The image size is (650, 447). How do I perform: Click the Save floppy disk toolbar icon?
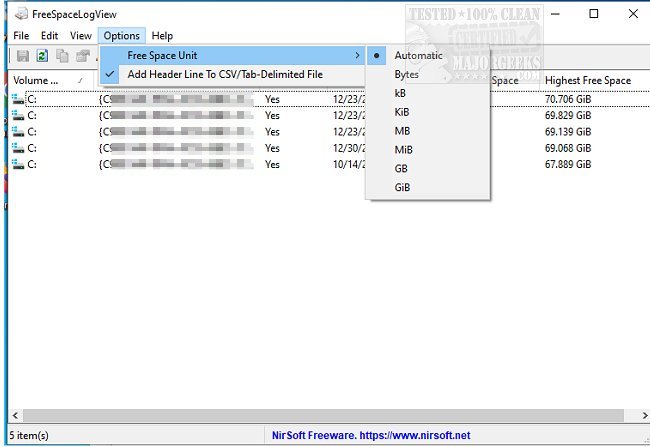(x=23, y=56)
